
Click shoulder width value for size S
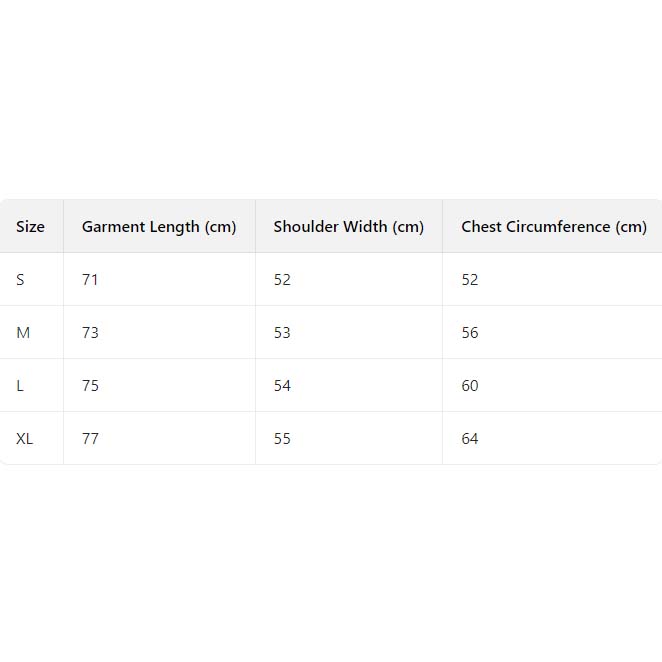click(282, 280)
